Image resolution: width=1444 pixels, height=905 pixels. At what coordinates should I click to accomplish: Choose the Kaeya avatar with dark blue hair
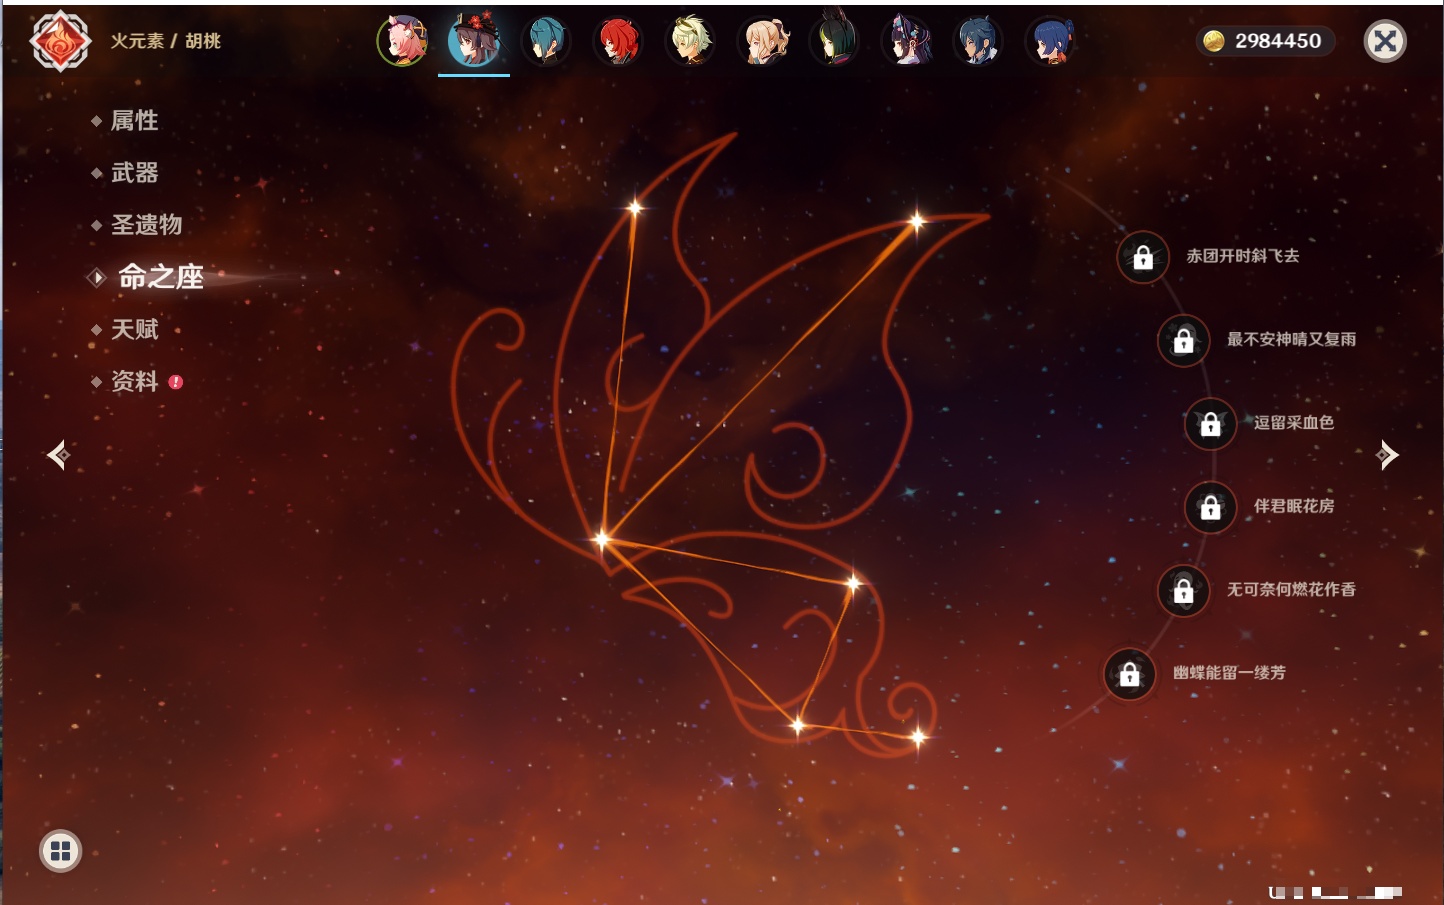pos(978,42)
